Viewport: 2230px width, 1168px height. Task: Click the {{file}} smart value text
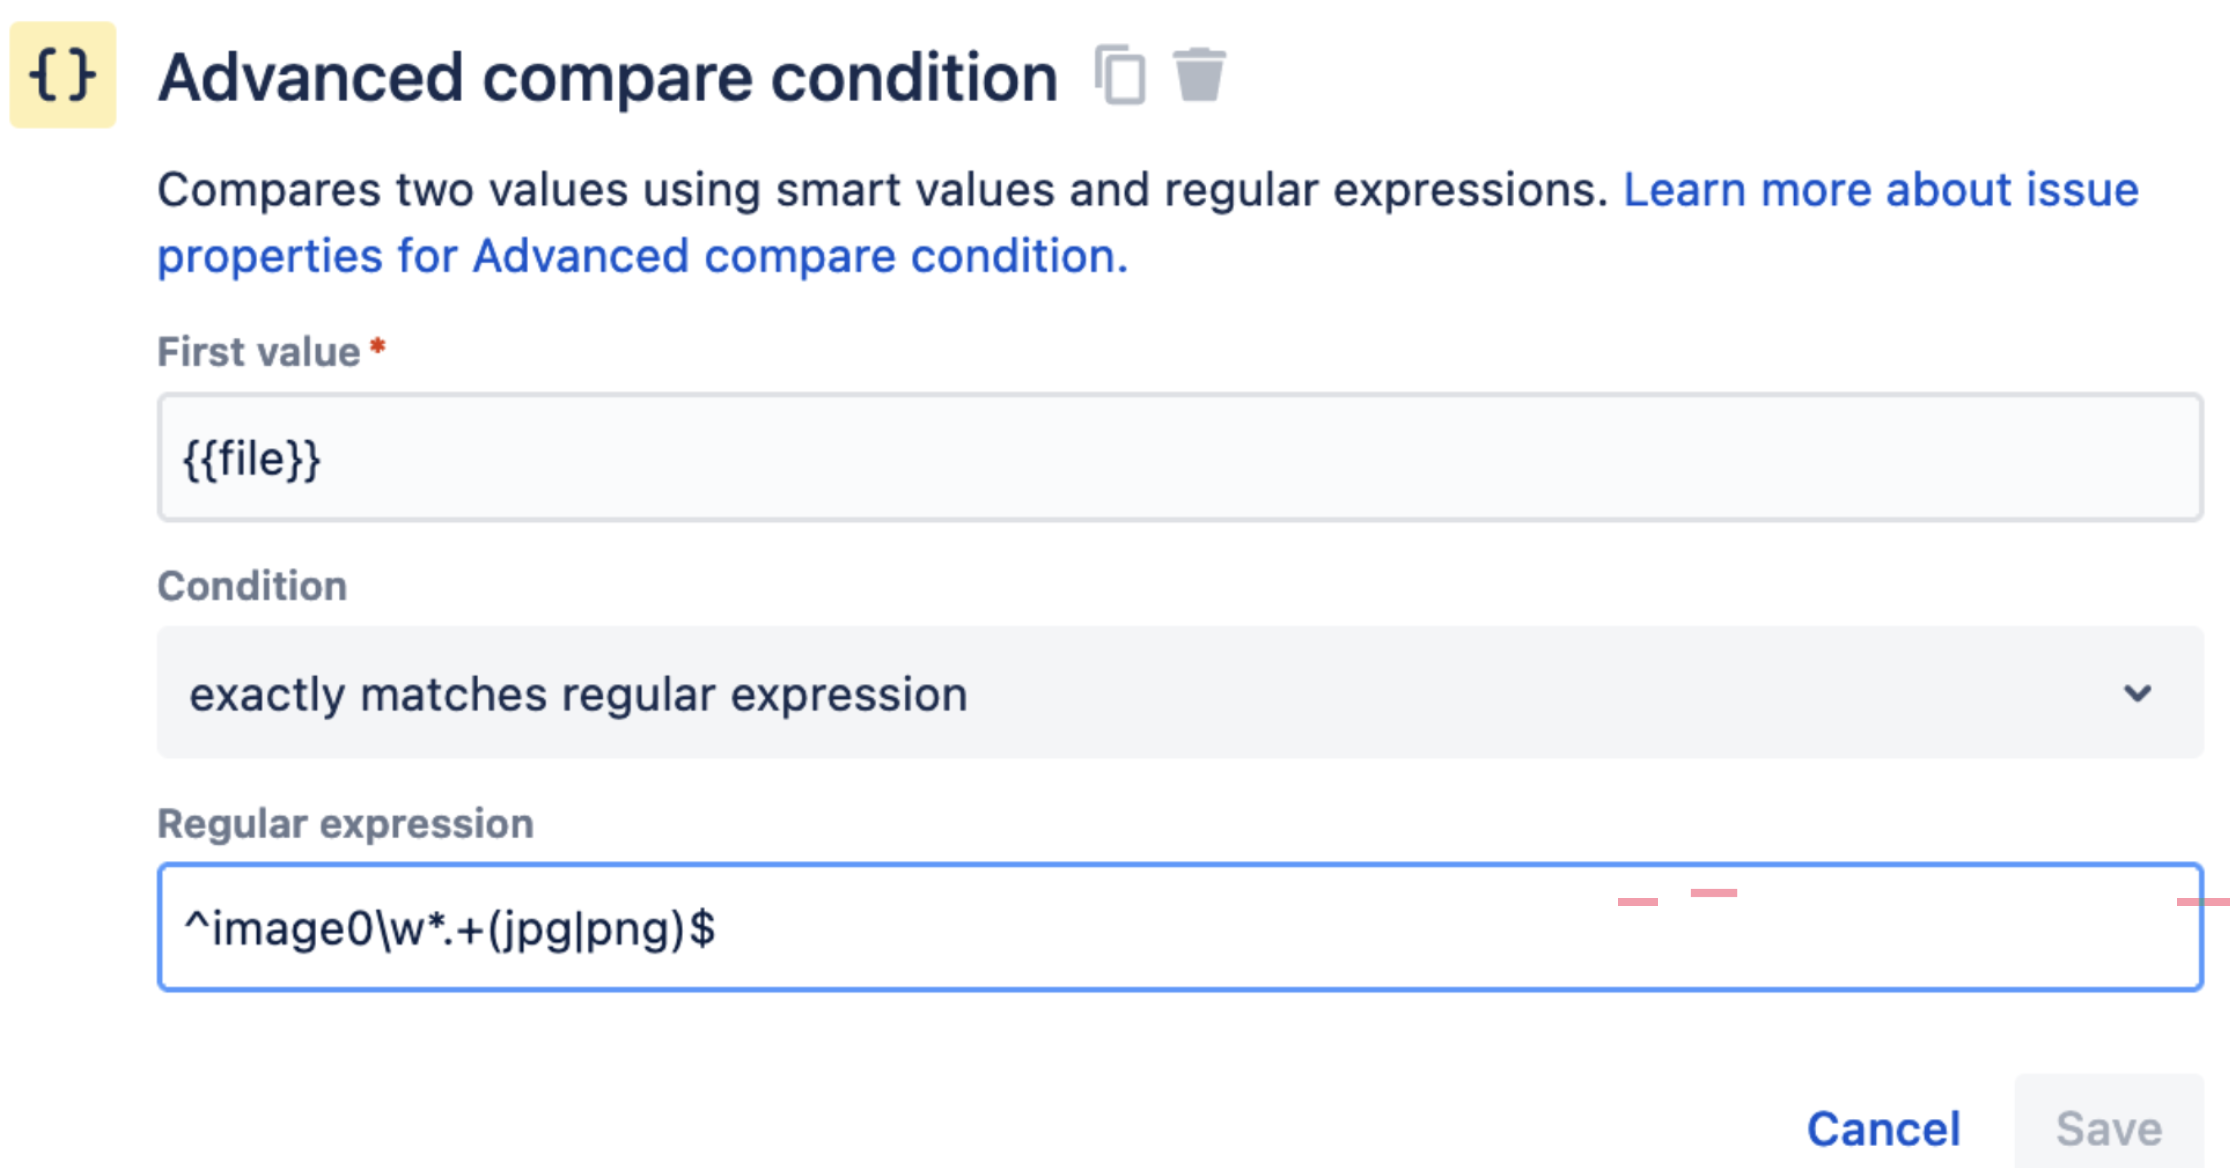(x=252, y=460)
